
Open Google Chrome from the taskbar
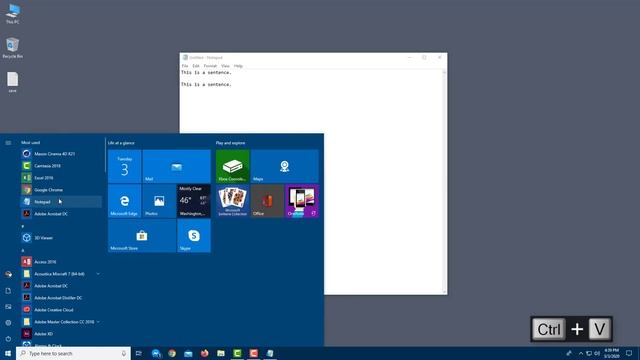point(172,353)
